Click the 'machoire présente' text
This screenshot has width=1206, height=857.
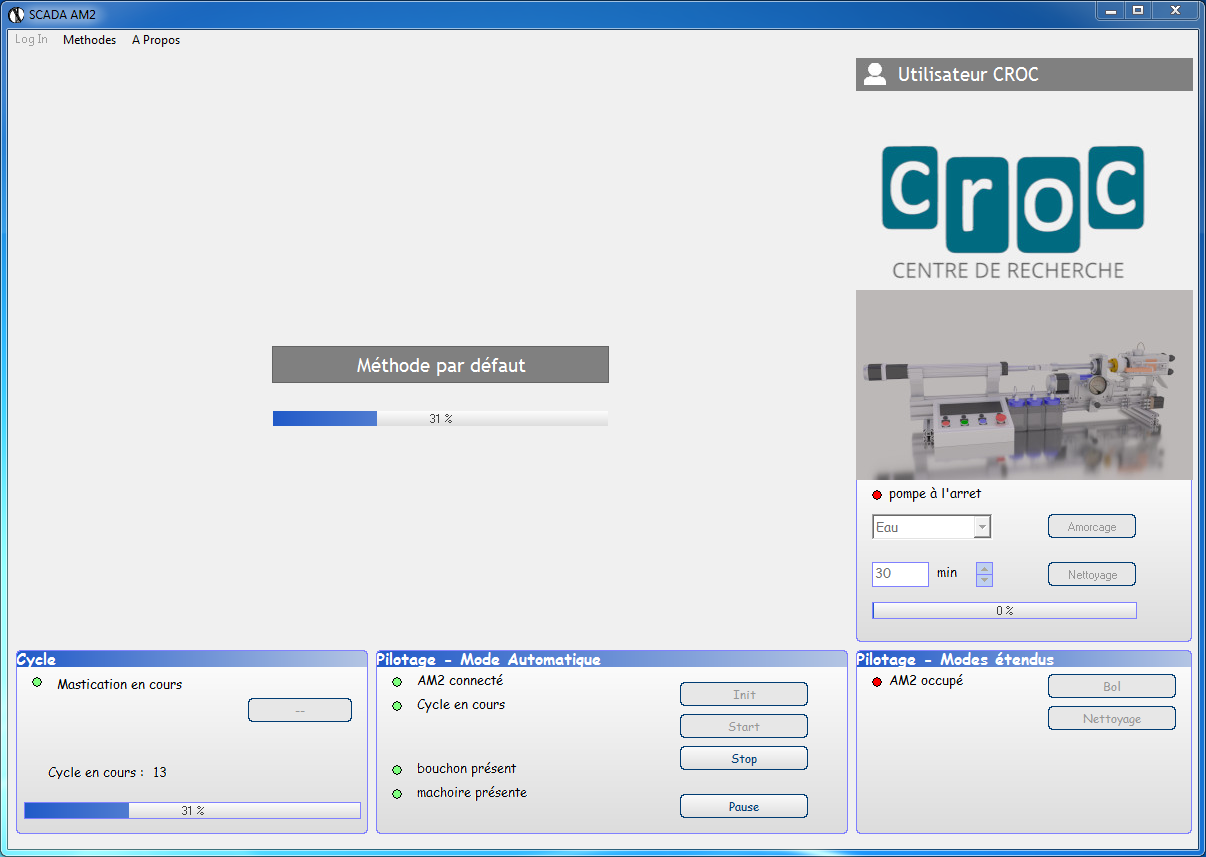(x=472, y=793)
